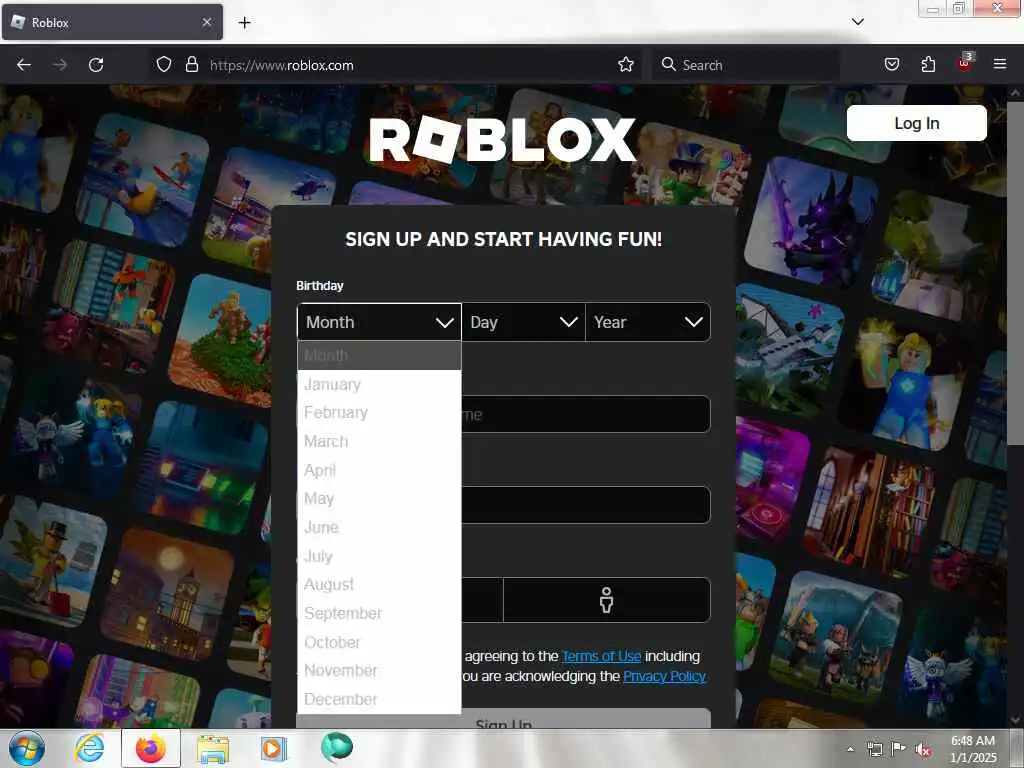This screenshot has height=768, width=1024.
Task: Select the Roblox browser tab
Action: coord(112,22)
